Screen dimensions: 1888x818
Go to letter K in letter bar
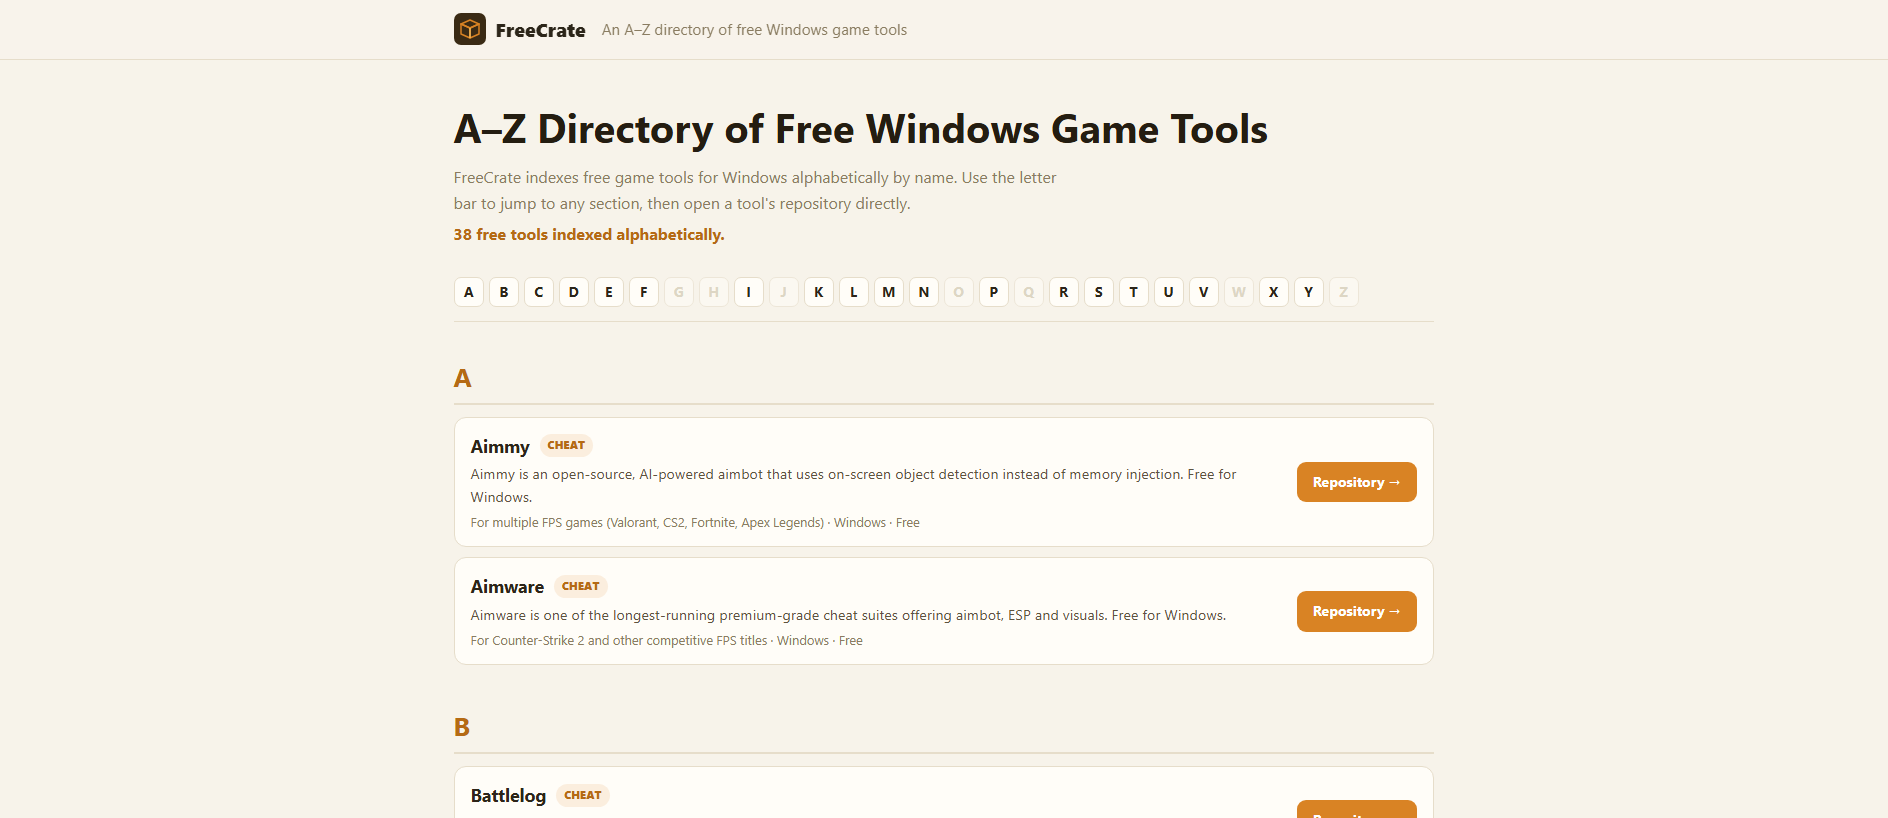tap(819, 292)
